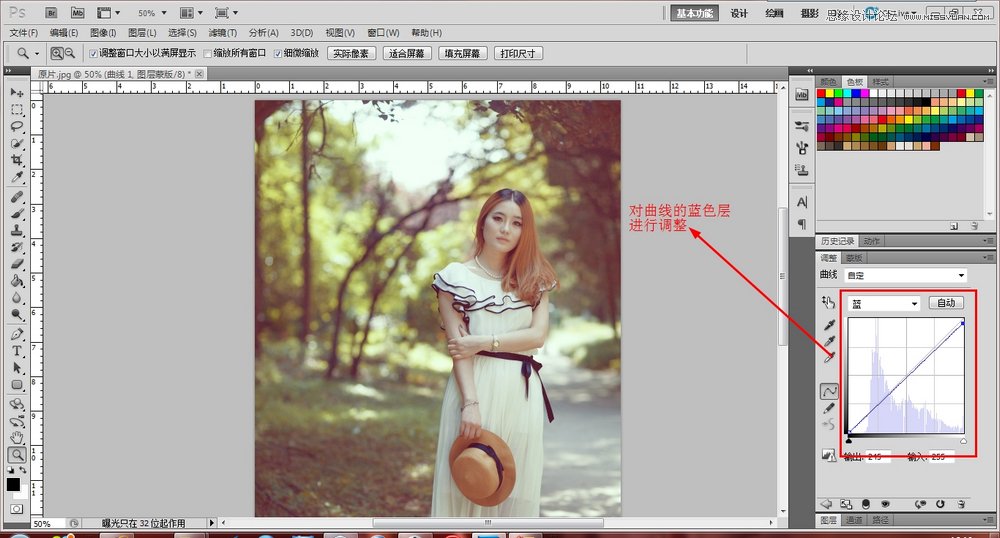Viewport: 1000px width, 538px height.
Task: Pick the gray point eyedropper in Curves
Action: coord(829,342)
